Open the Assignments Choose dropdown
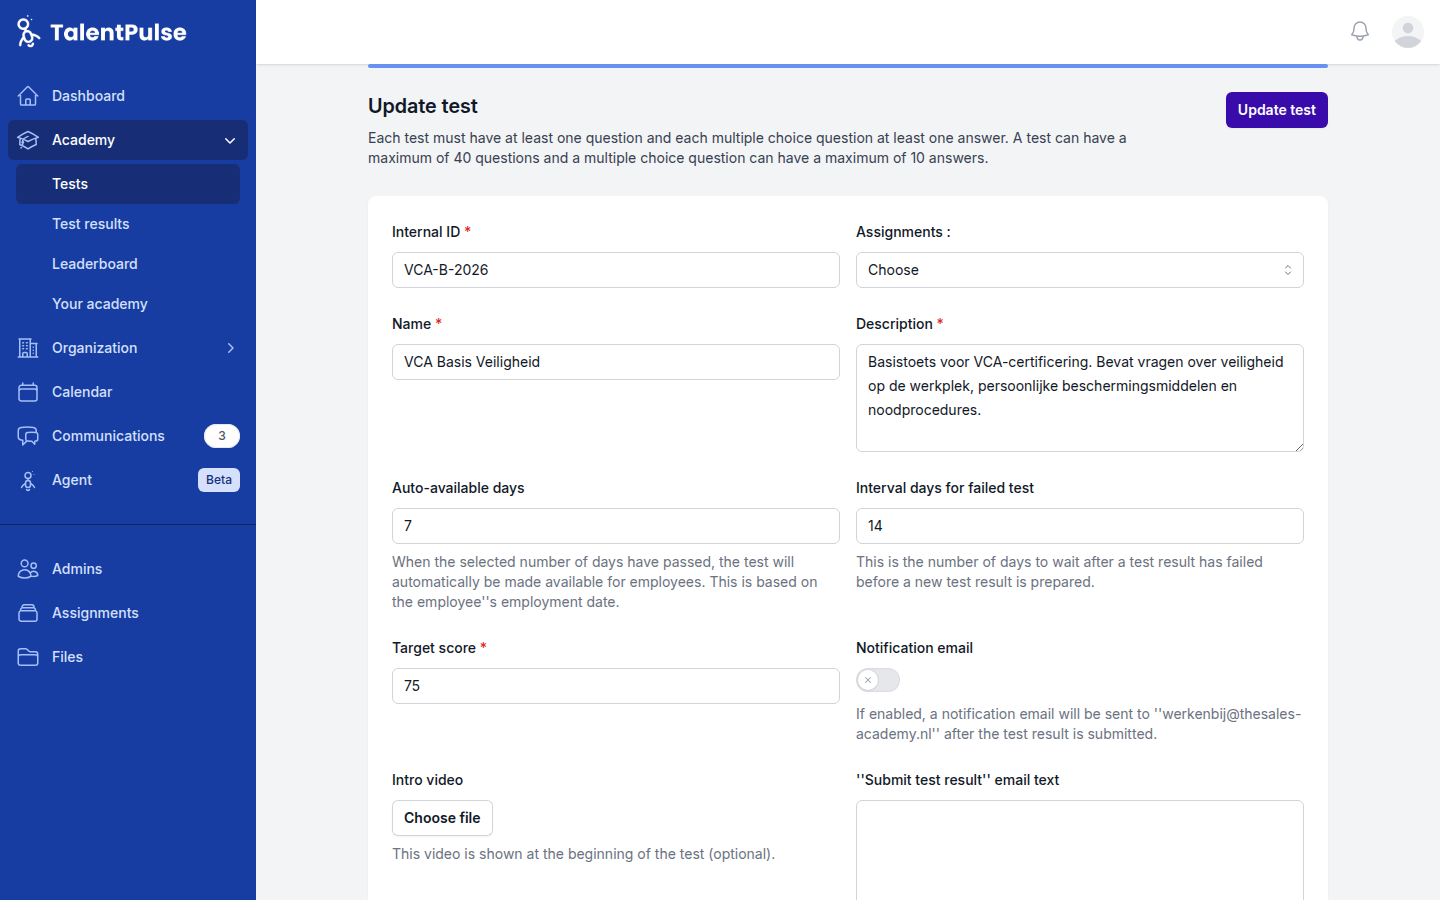This screenshot has width=1440, height=900. pyautogui.click(x=1079, y=270)
